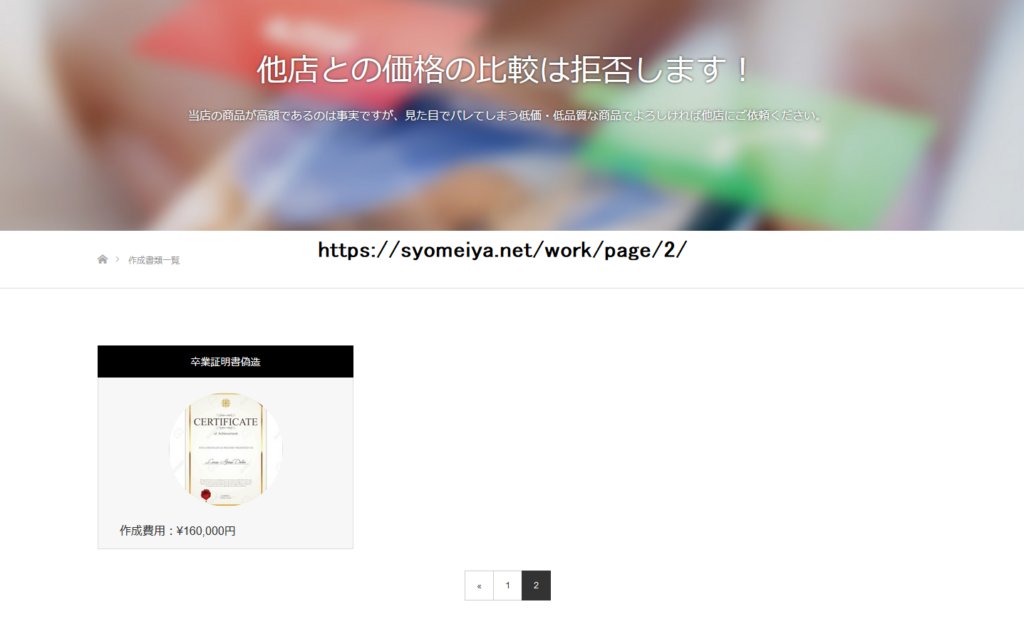Image resolution: width=1024 pixels, height=619 pixels.
Task: Click the home icon in the breadcrumb
Action: click(102, 260)
